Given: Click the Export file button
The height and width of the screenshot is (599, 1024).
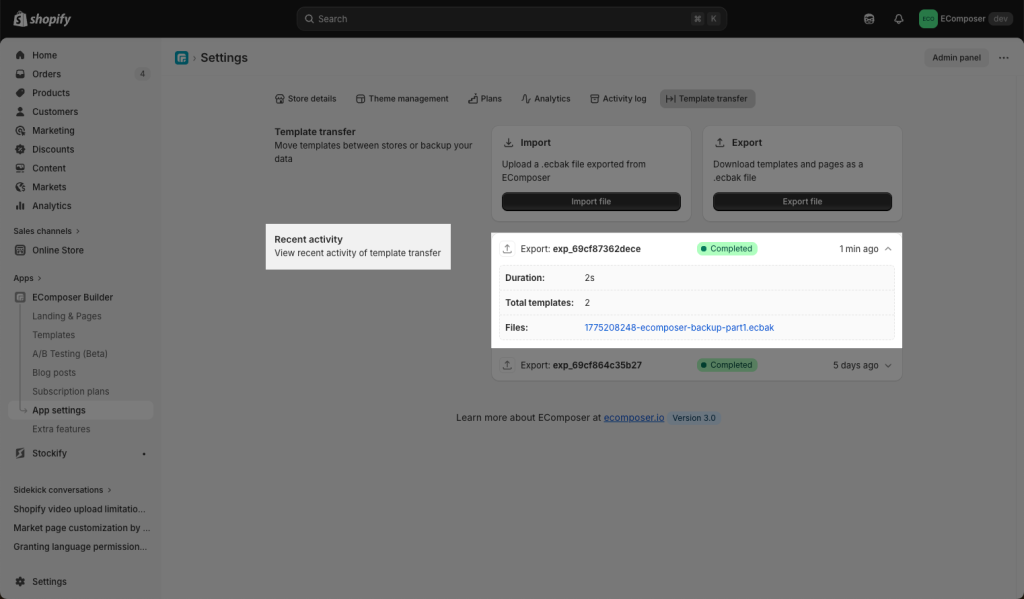Looking at the screenshot, I should (802, 202).
